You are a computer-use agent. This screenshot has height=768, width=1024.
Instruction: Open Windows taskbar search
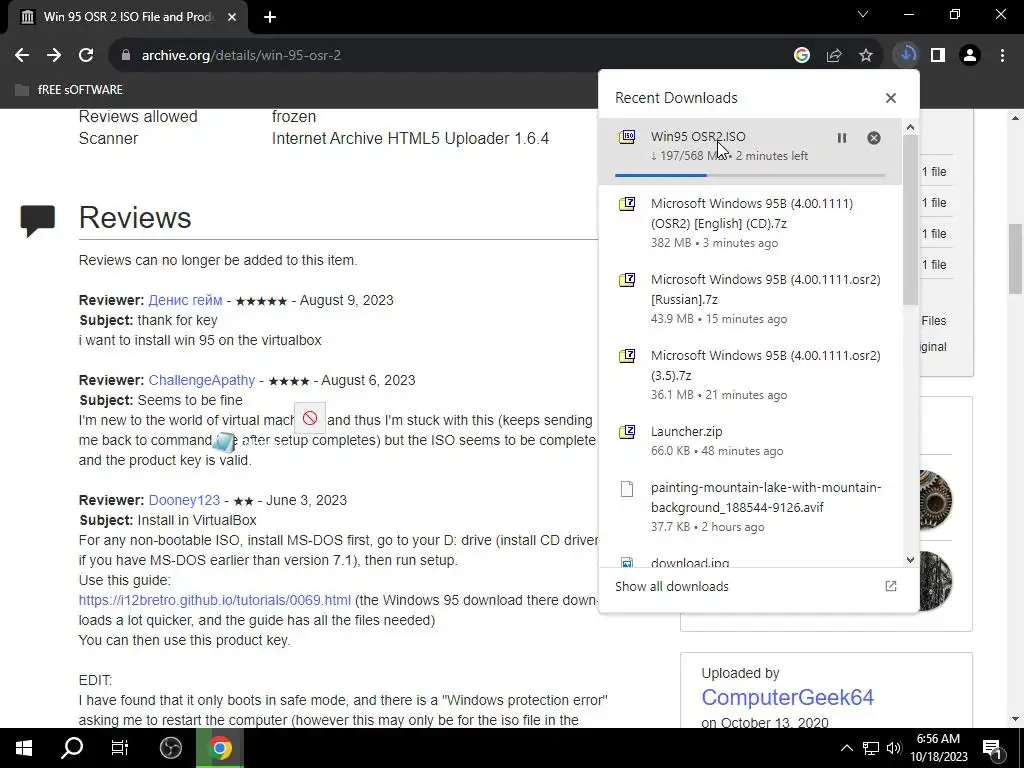72,748
